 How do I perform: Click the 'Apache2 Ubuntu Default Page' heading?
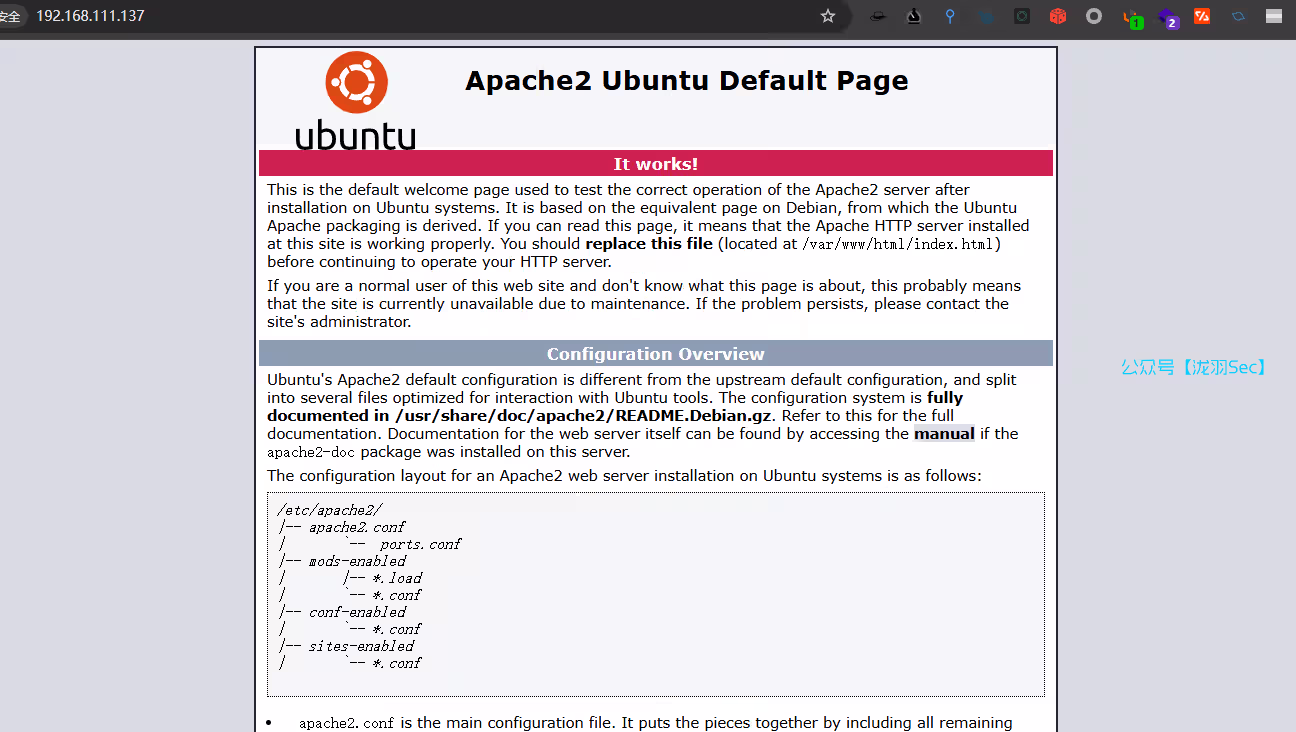(x=686, y=81)
